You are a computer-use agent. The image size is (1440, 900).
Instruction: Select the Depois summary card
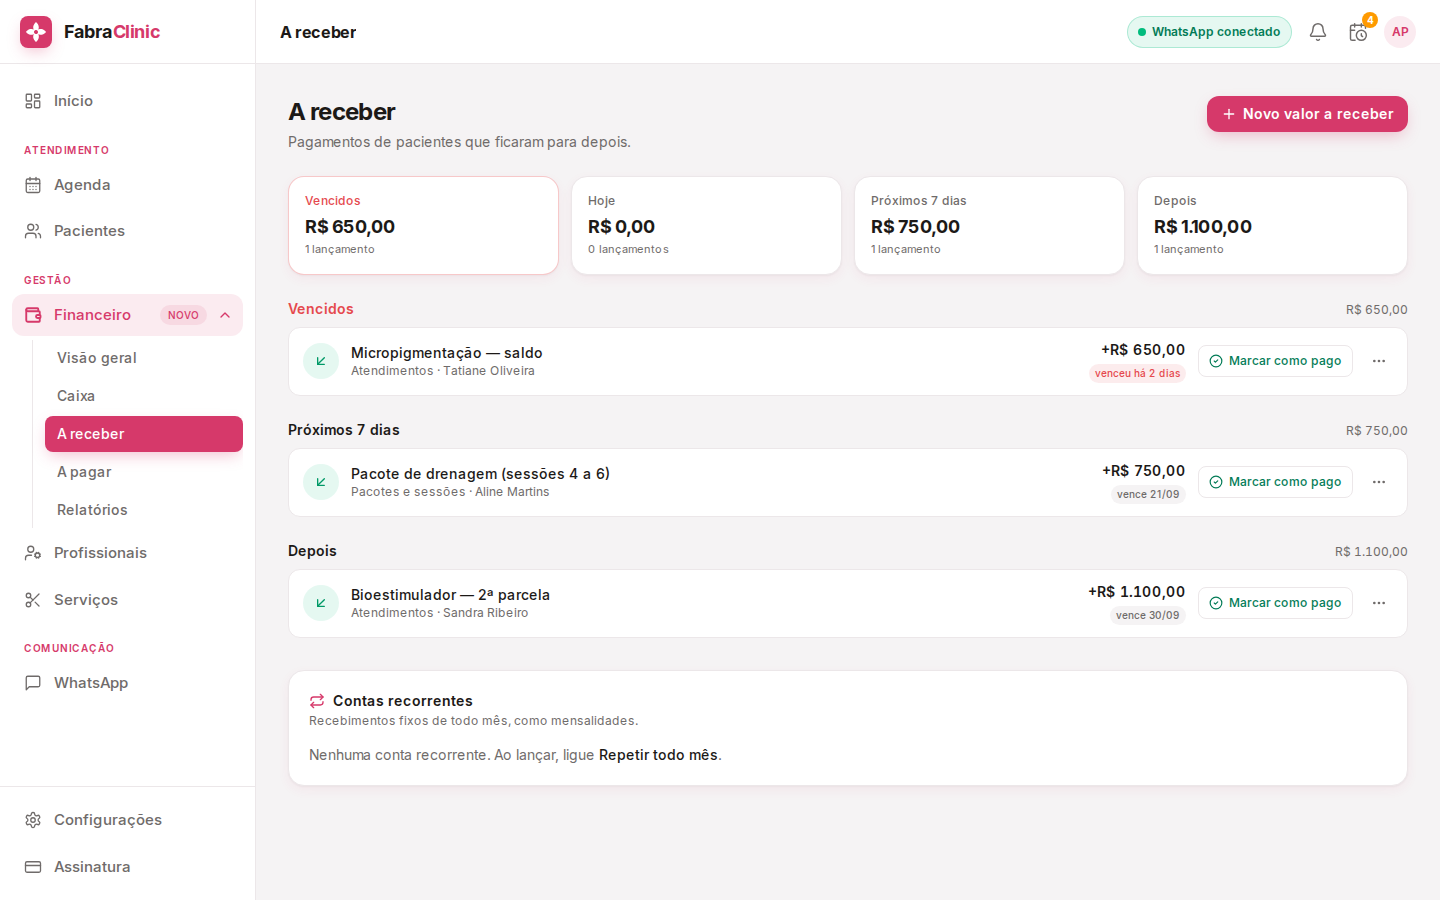click(1272, 226)
